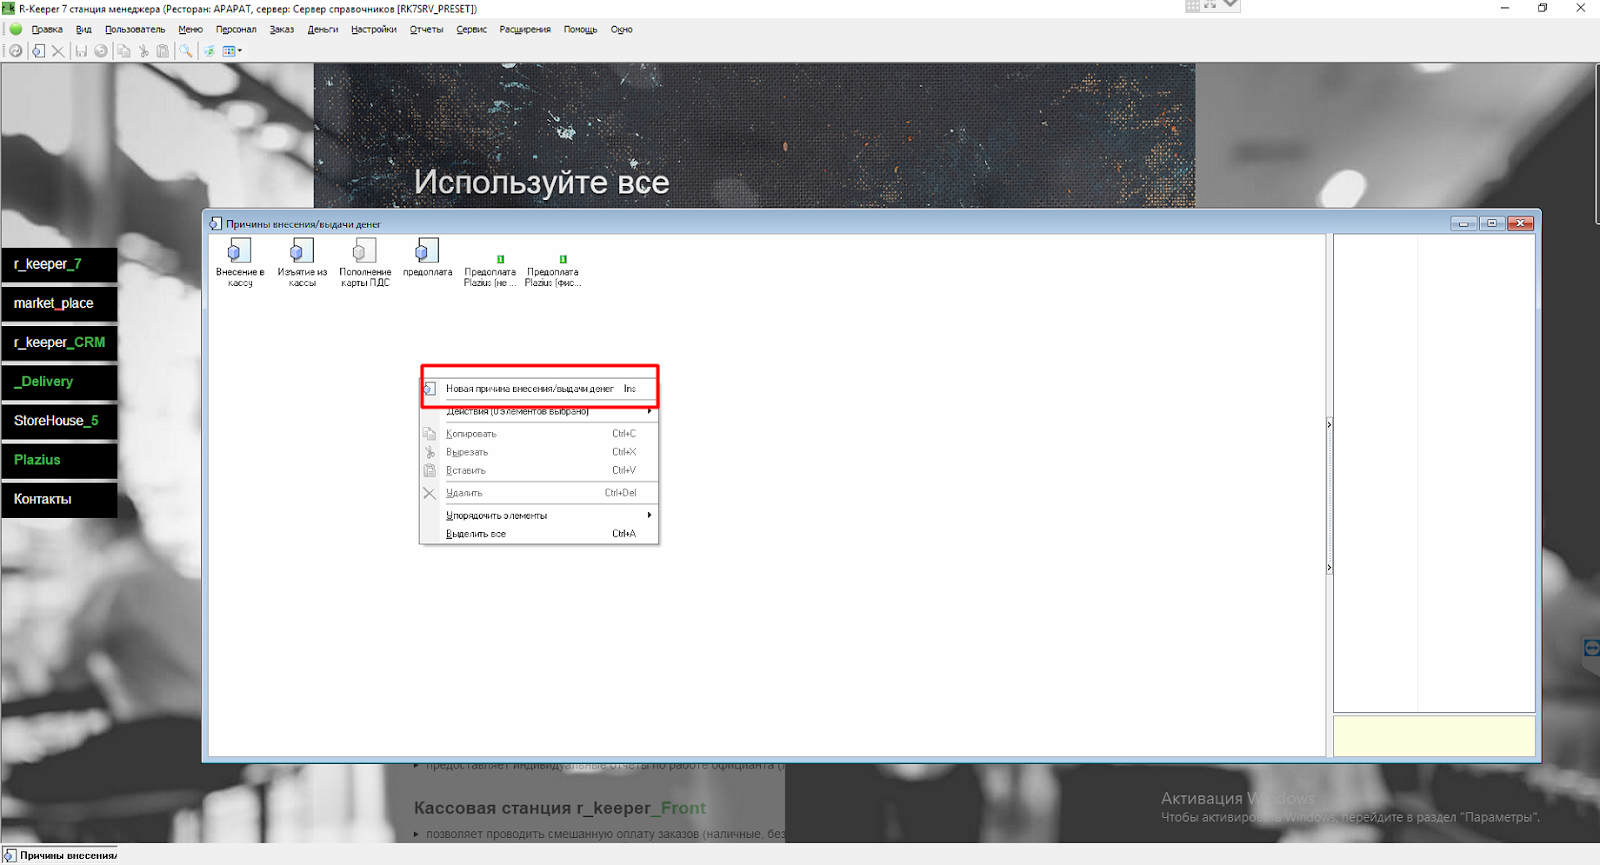Open the view mode grid dropdown in toolbar
The image size is (1600, 865).
(x=232, y=51)
